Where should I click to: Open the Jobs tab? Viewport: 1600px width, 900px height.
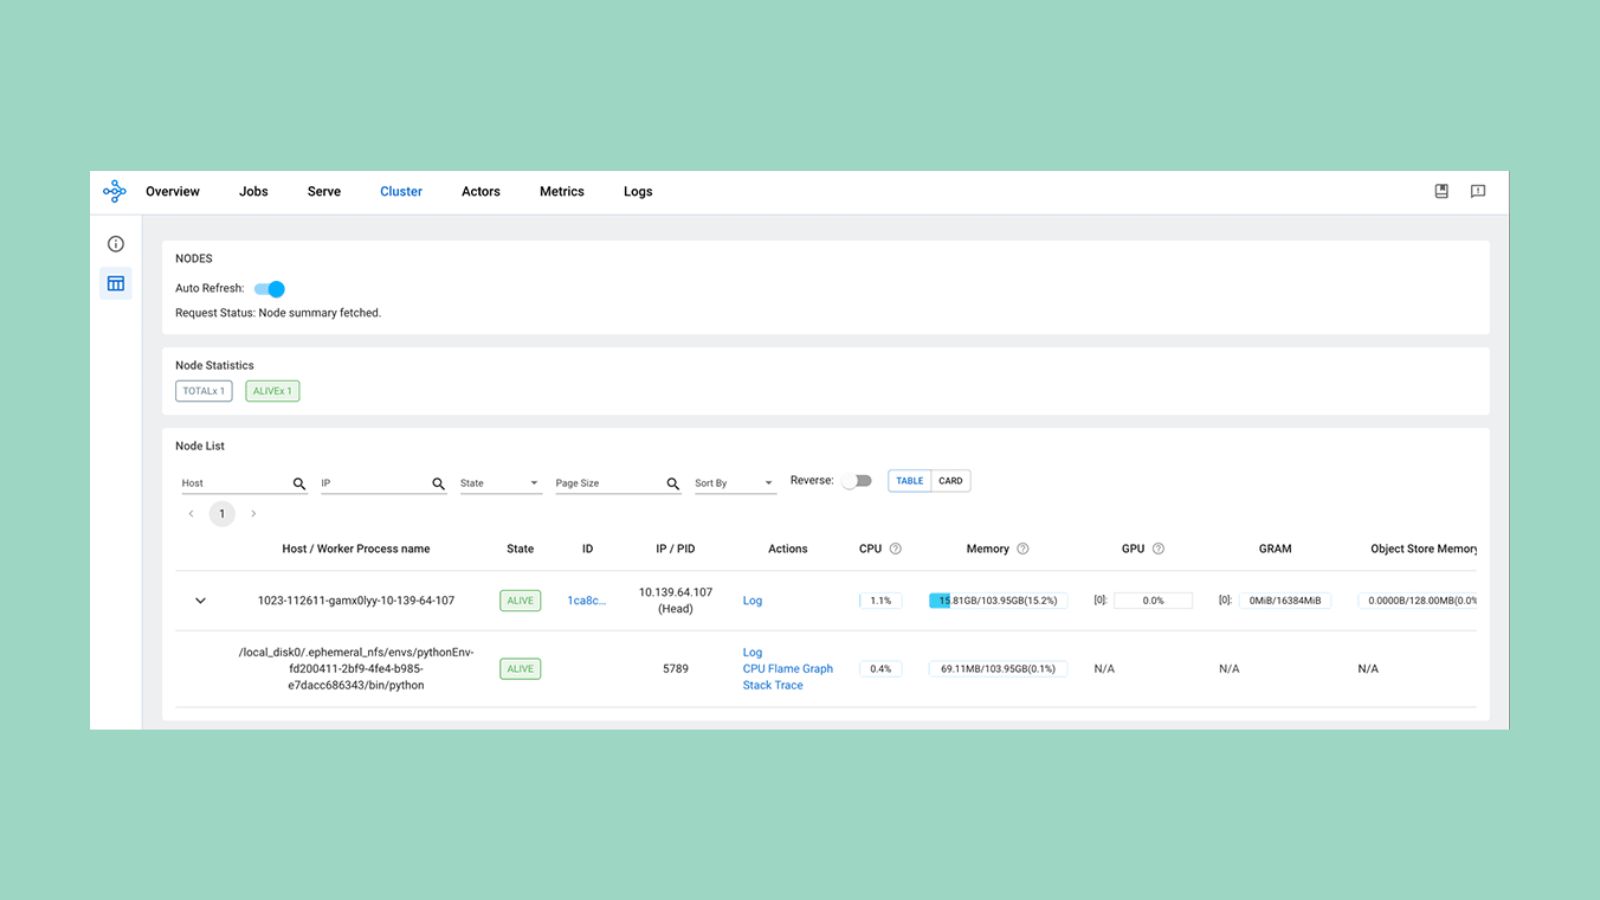tap(253, 192)
